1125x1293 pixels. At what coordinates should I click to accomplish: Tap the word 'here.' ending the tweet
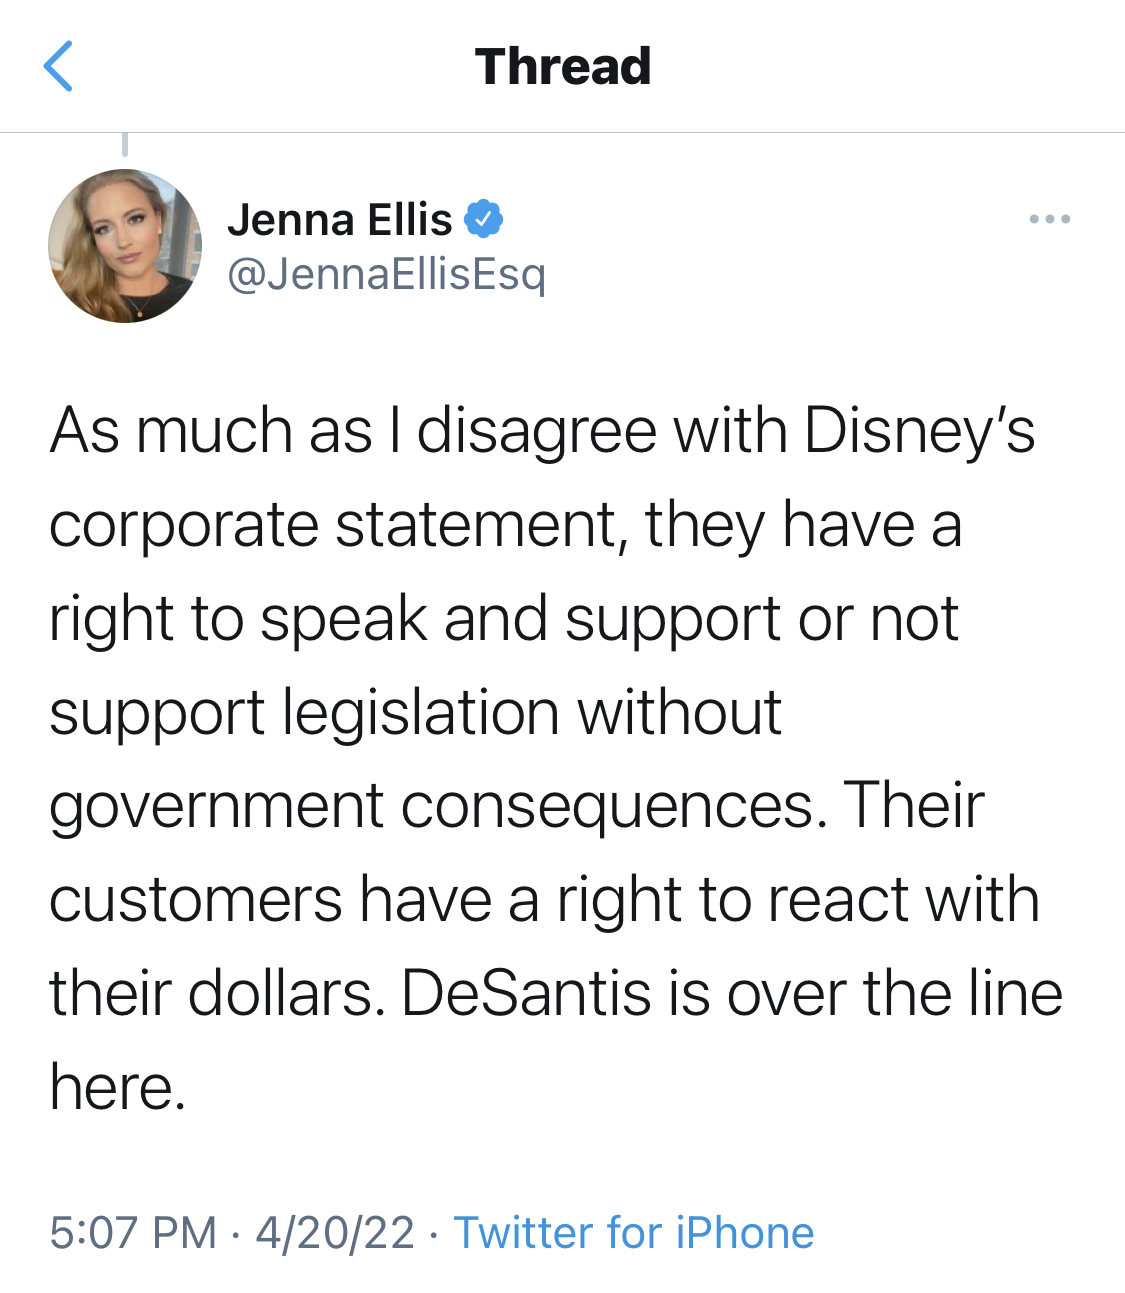(118, 1087)
